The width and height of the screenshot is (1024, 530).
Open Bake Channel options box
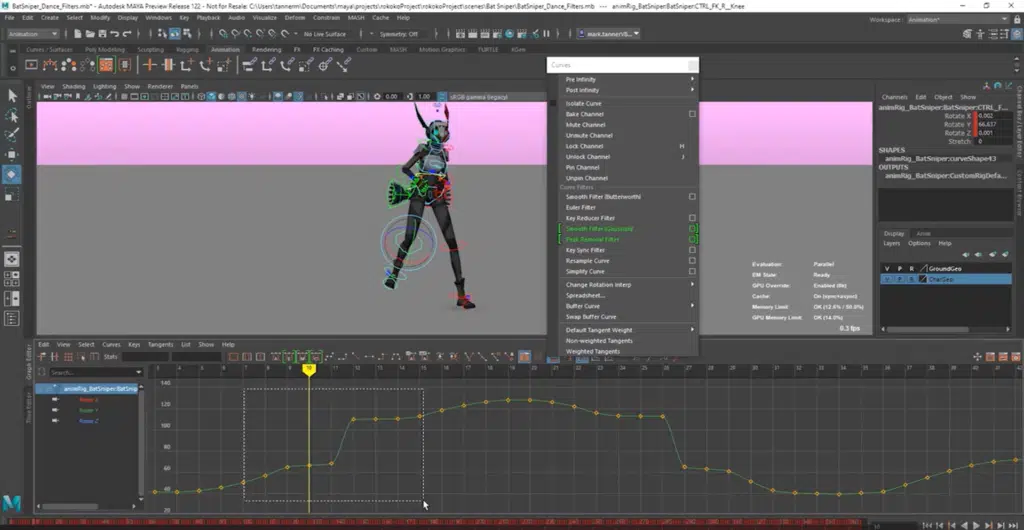pos(692,114)
